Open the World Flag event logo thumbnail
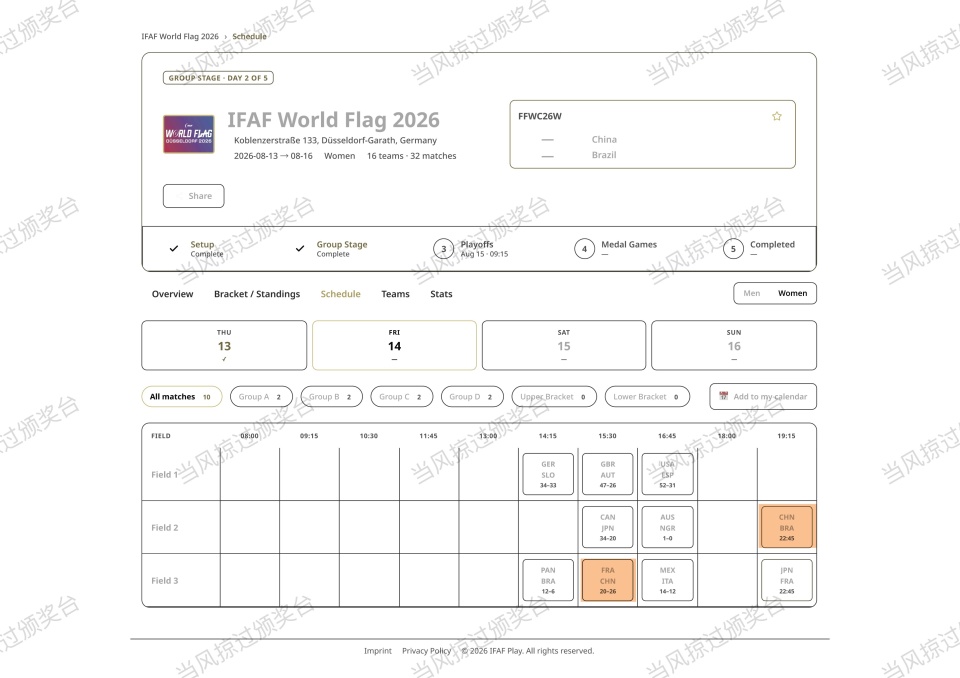The width and height of the screenshot is (960, 678). (189, 134)
